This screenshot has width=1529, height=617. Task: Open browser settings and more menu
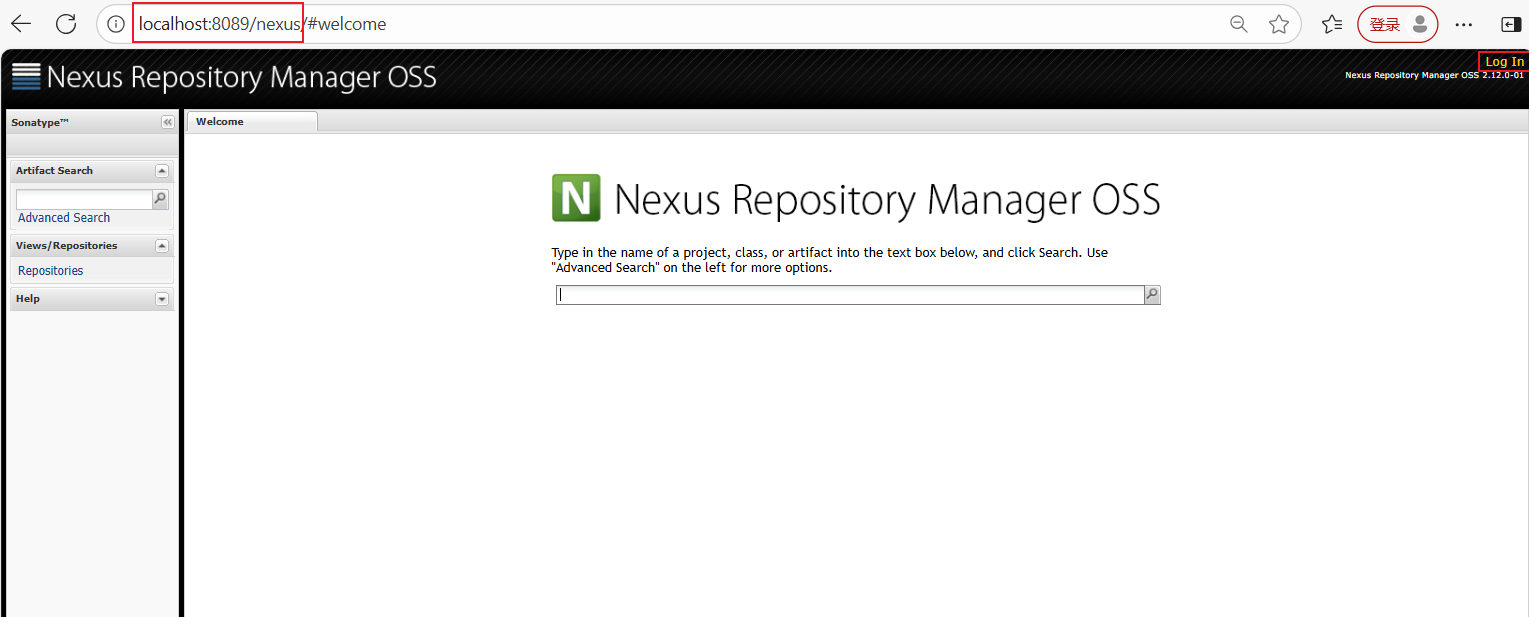pyautogui.click(x=1464, y=24)
